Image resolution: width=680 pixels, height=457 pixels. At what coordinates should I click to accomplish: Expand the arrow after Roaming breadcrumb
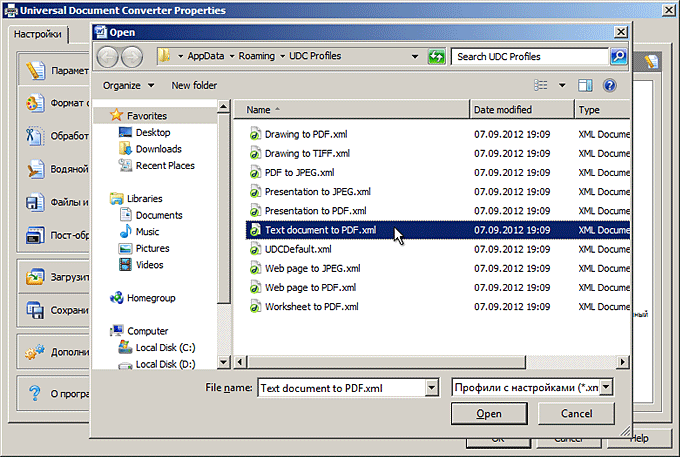pyautogui.click(x=282, y=56)
